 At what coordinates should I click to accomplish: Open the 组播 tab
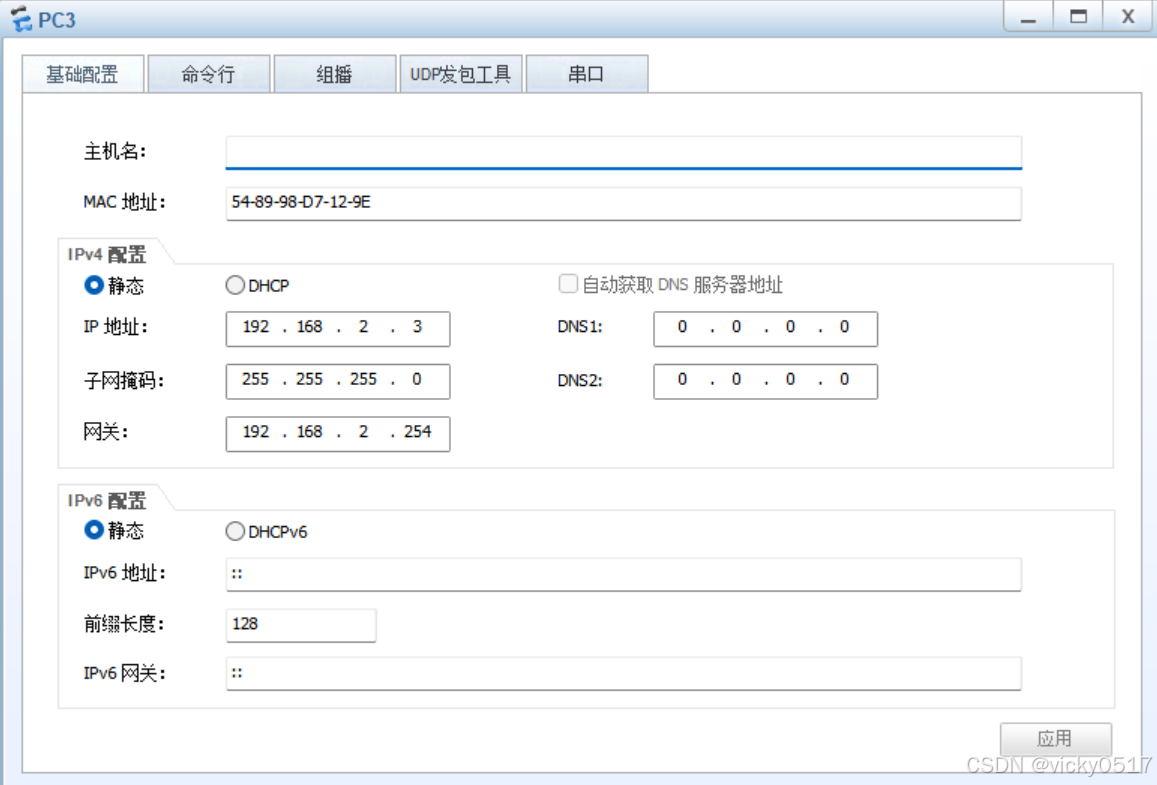coord(335,74)
